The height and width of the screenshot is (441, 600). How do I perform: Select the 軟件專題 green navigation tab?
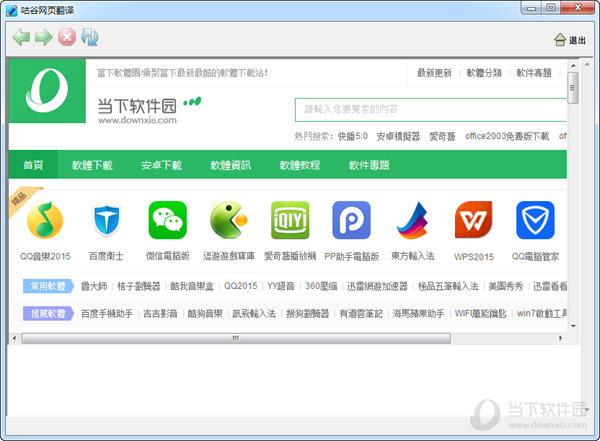pos(369,165)
